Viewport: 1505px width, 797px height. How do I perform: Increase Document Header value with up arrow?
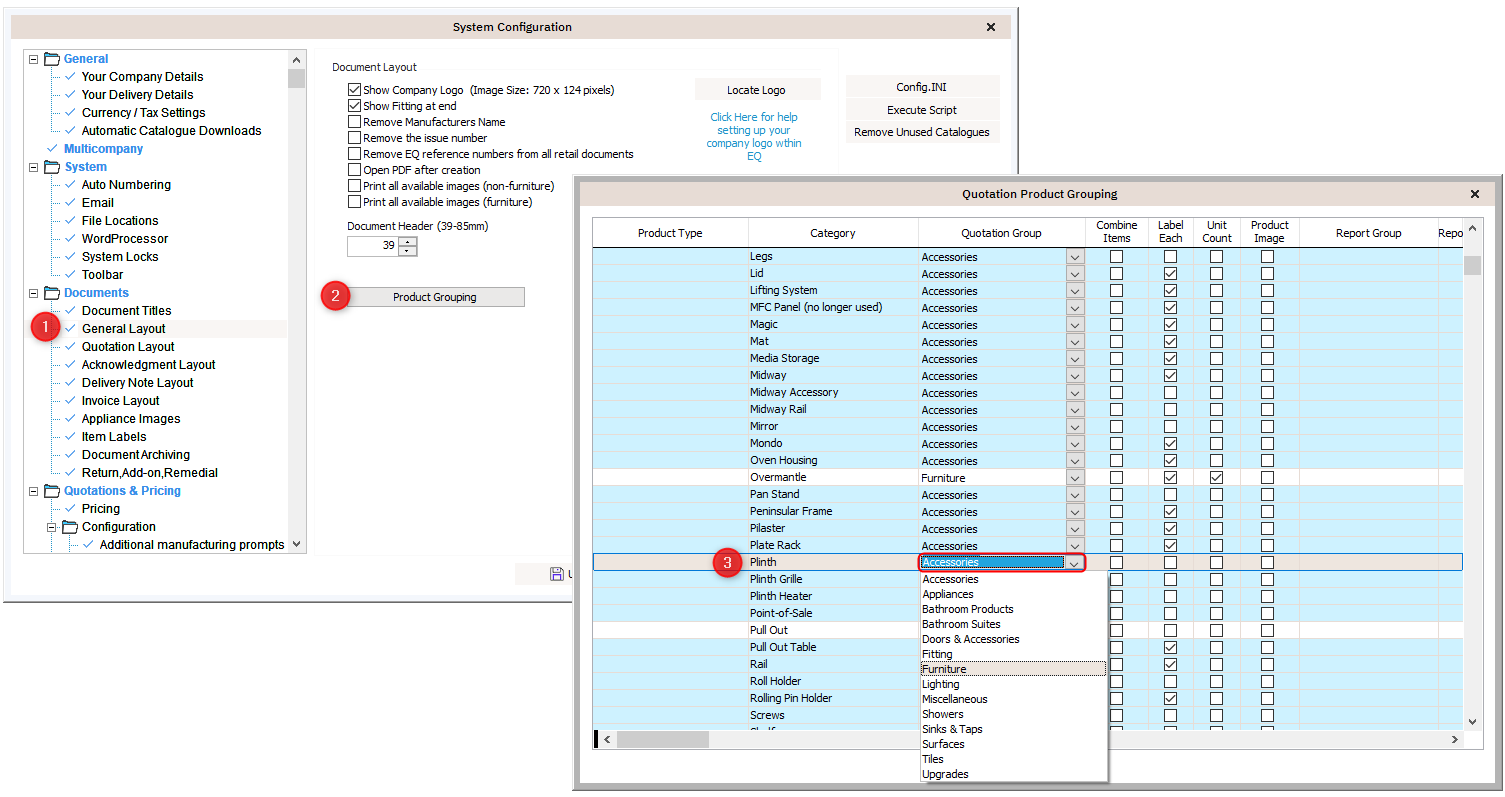click(407, 241)
